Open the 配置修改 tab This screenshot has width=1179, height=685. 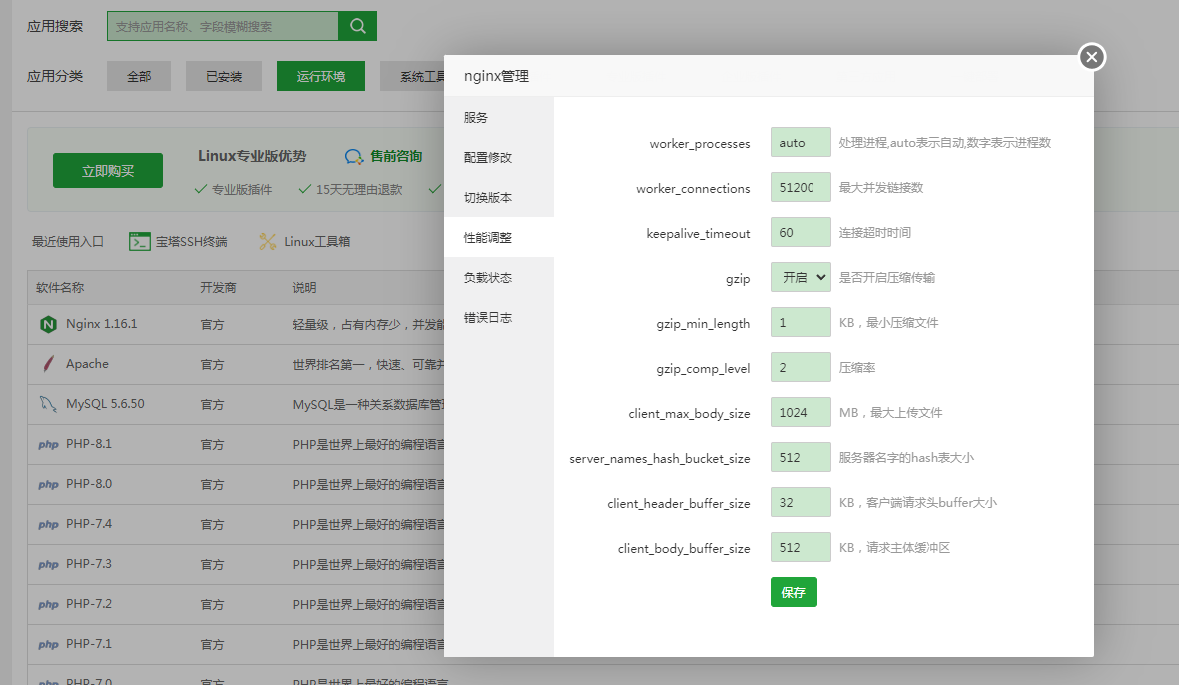coord(499,157)
